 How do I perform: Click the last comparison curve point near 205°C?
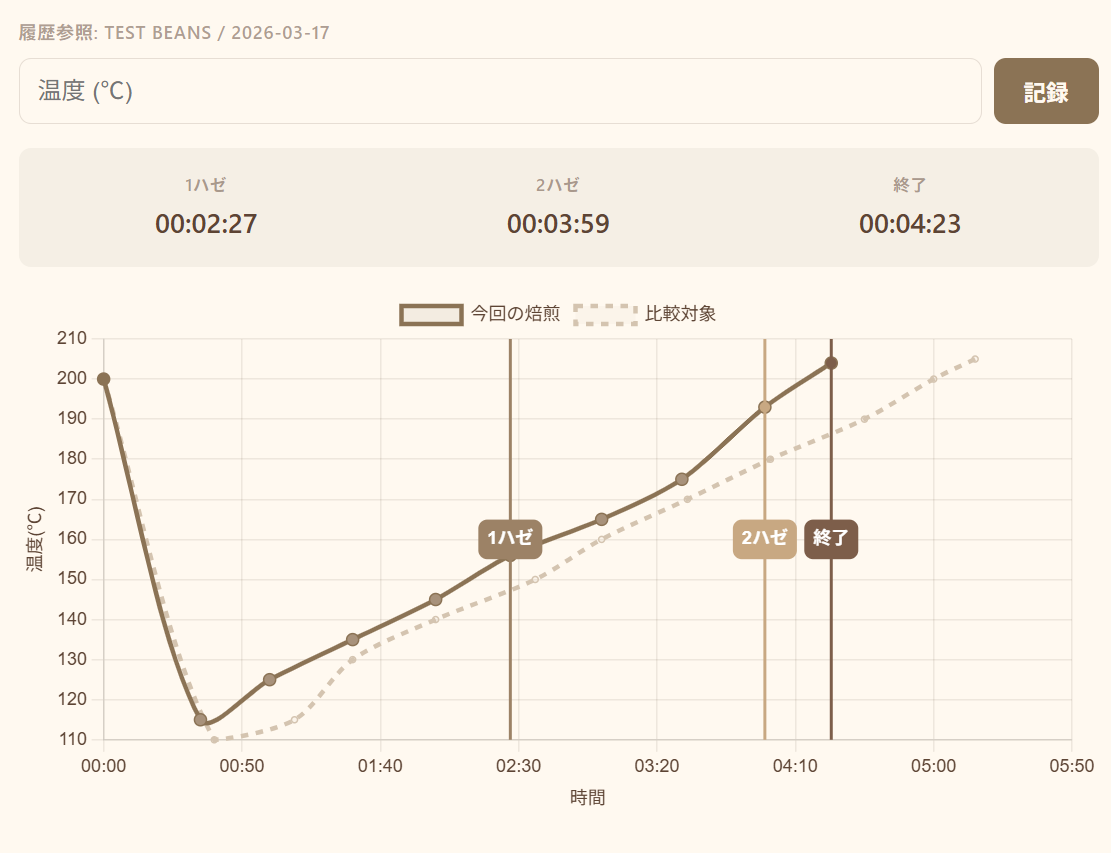tap(976, 359)
